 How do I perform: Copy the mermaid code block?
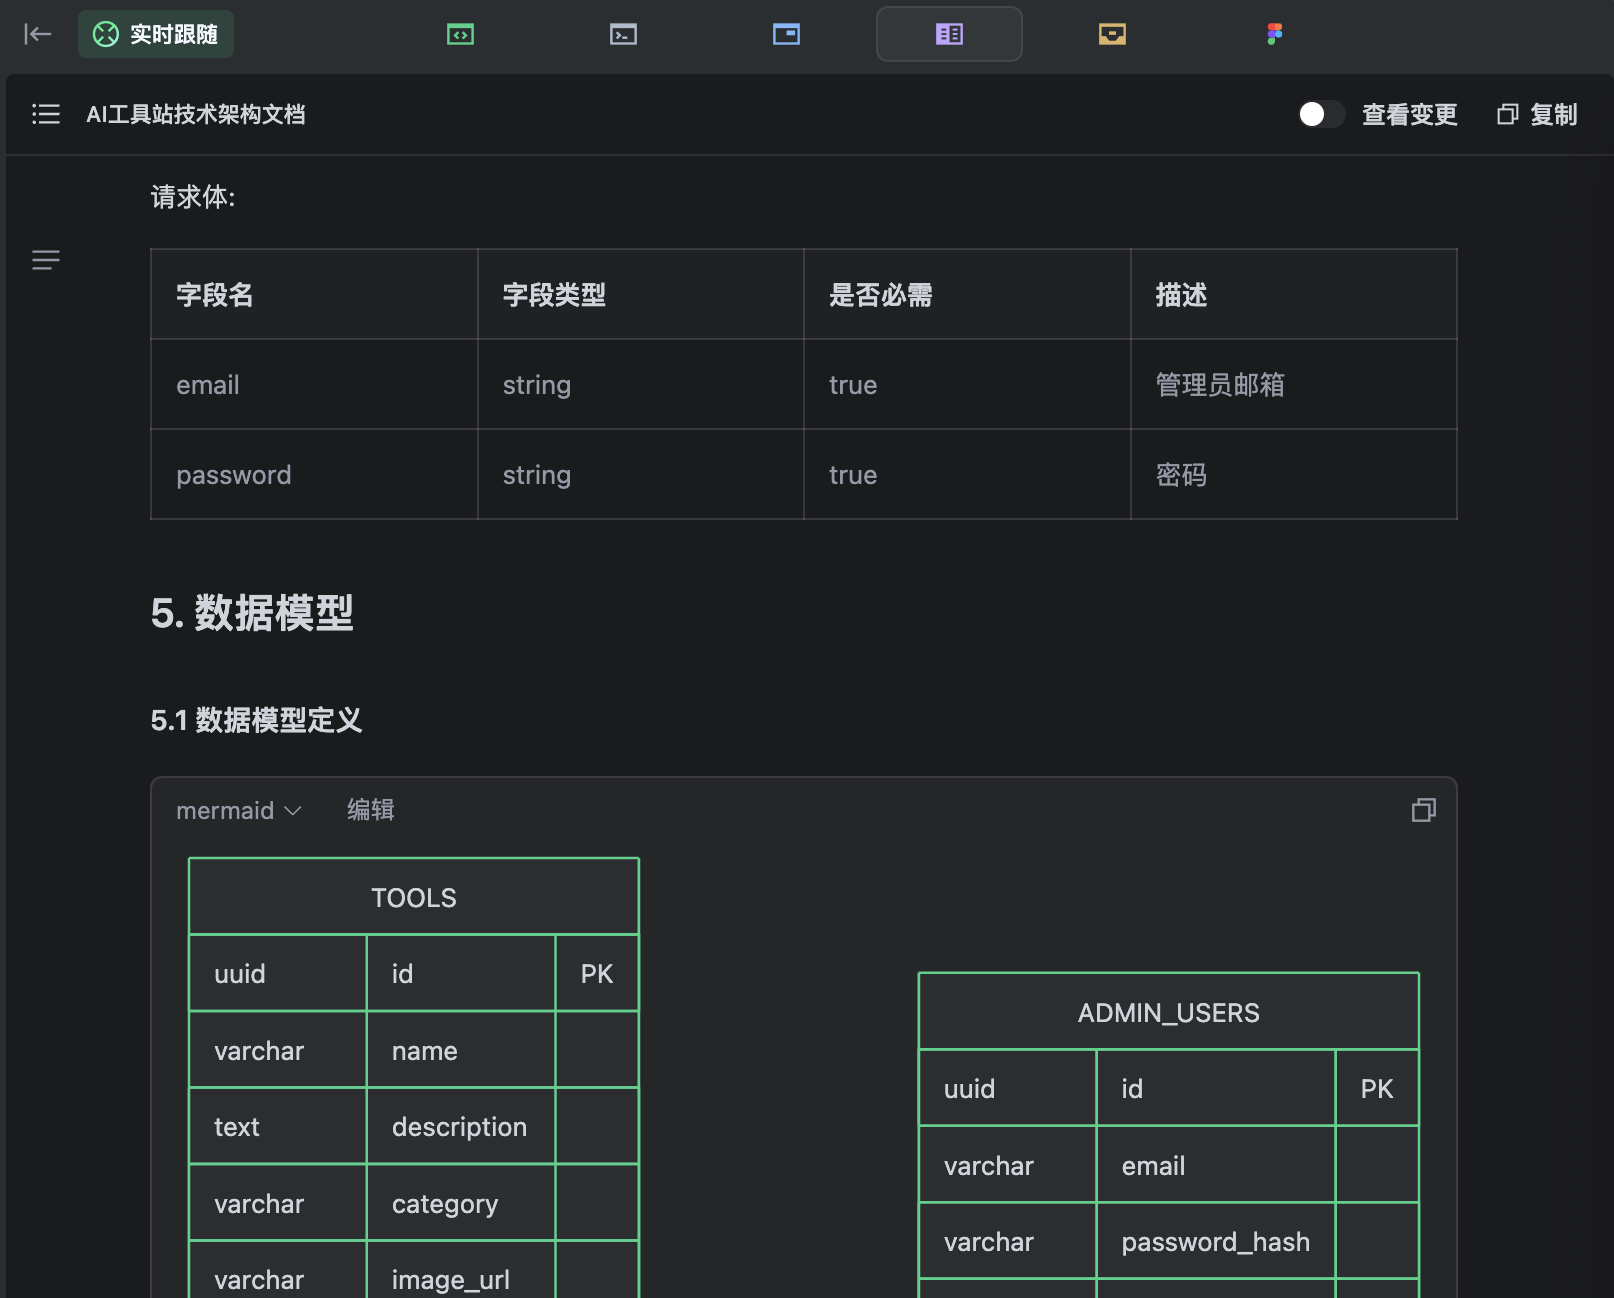[1423, 810]
